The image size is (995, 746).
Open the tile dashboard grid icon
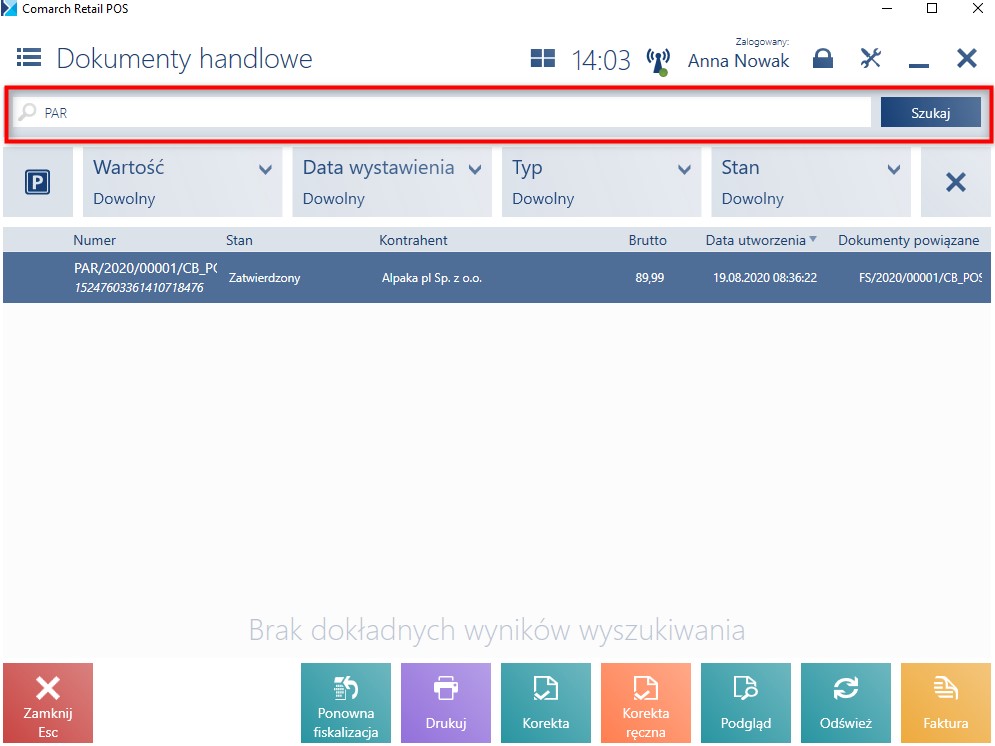coord(543,58)
